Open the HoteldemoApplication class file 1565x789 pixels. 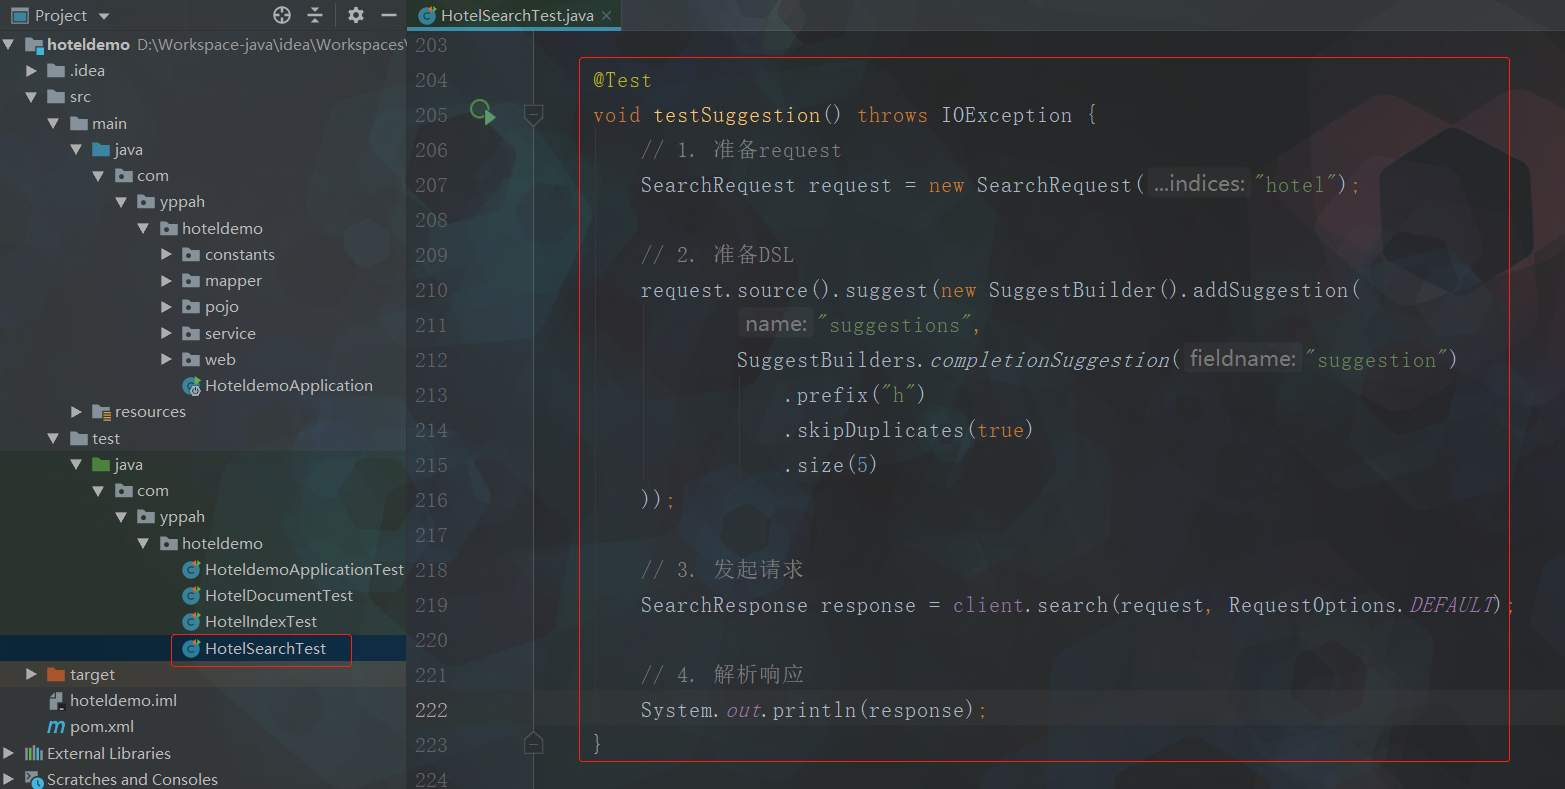click(288, 386)
